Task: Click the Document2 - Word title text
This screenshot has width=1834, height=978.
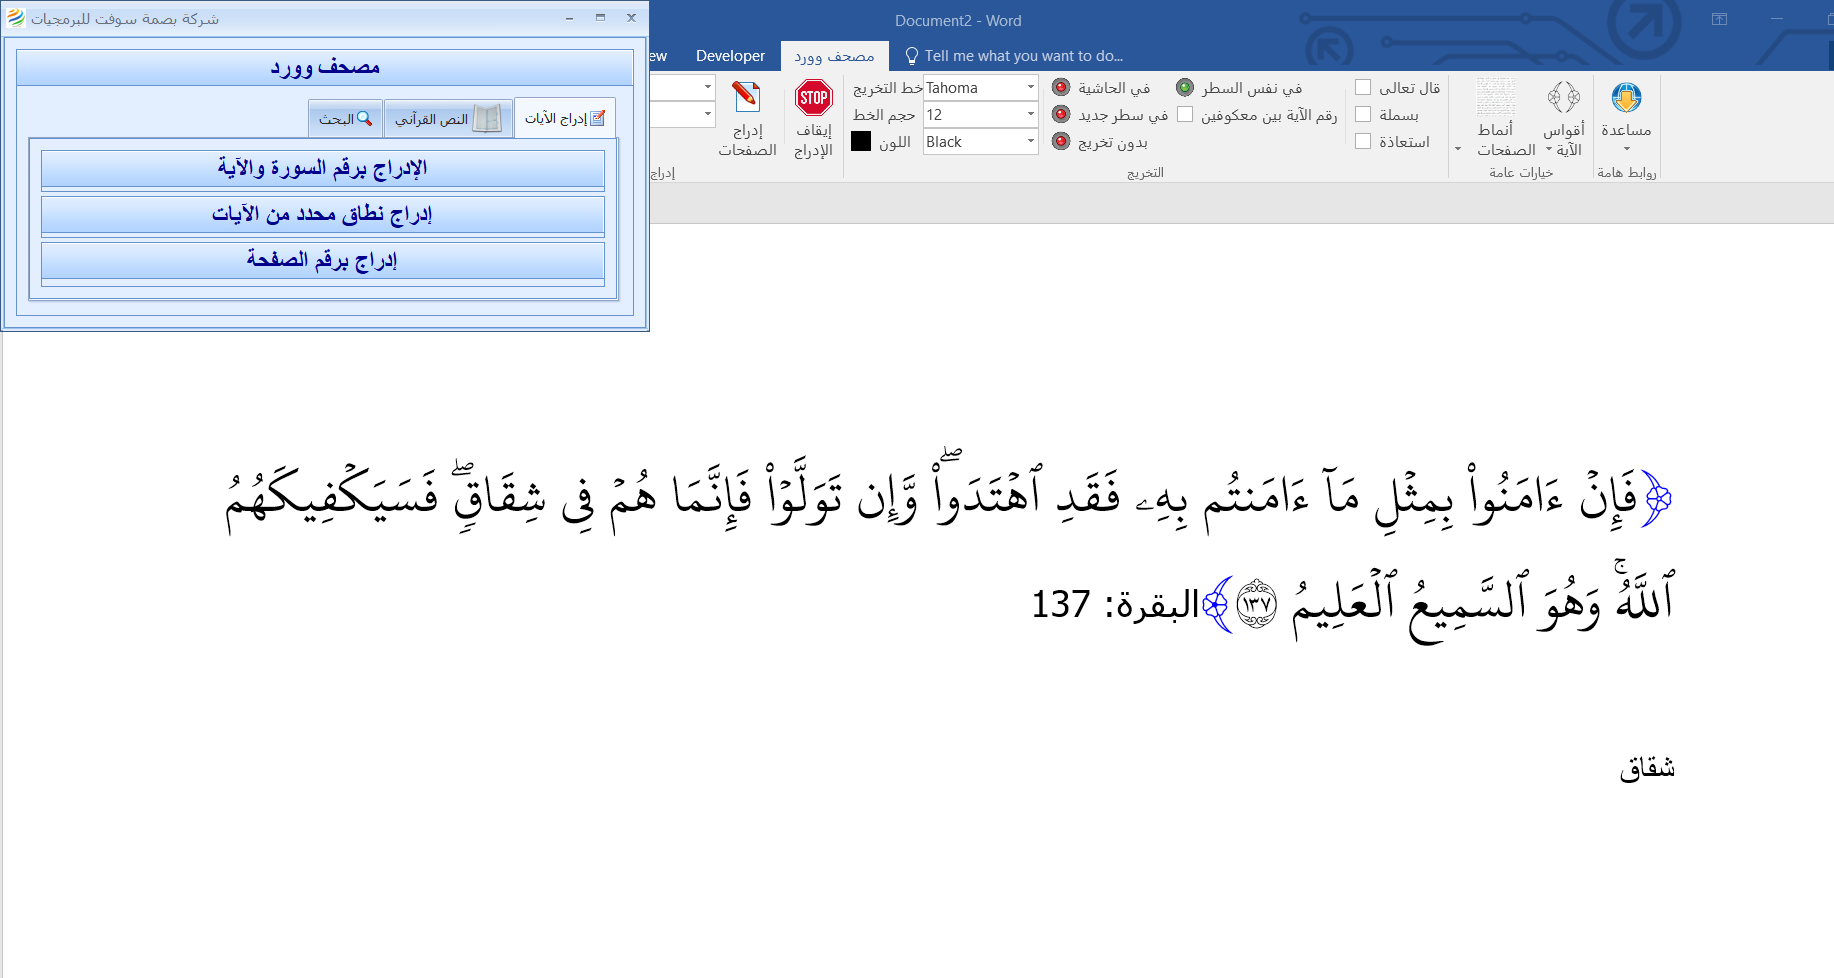Action: [x=958, y=20]
